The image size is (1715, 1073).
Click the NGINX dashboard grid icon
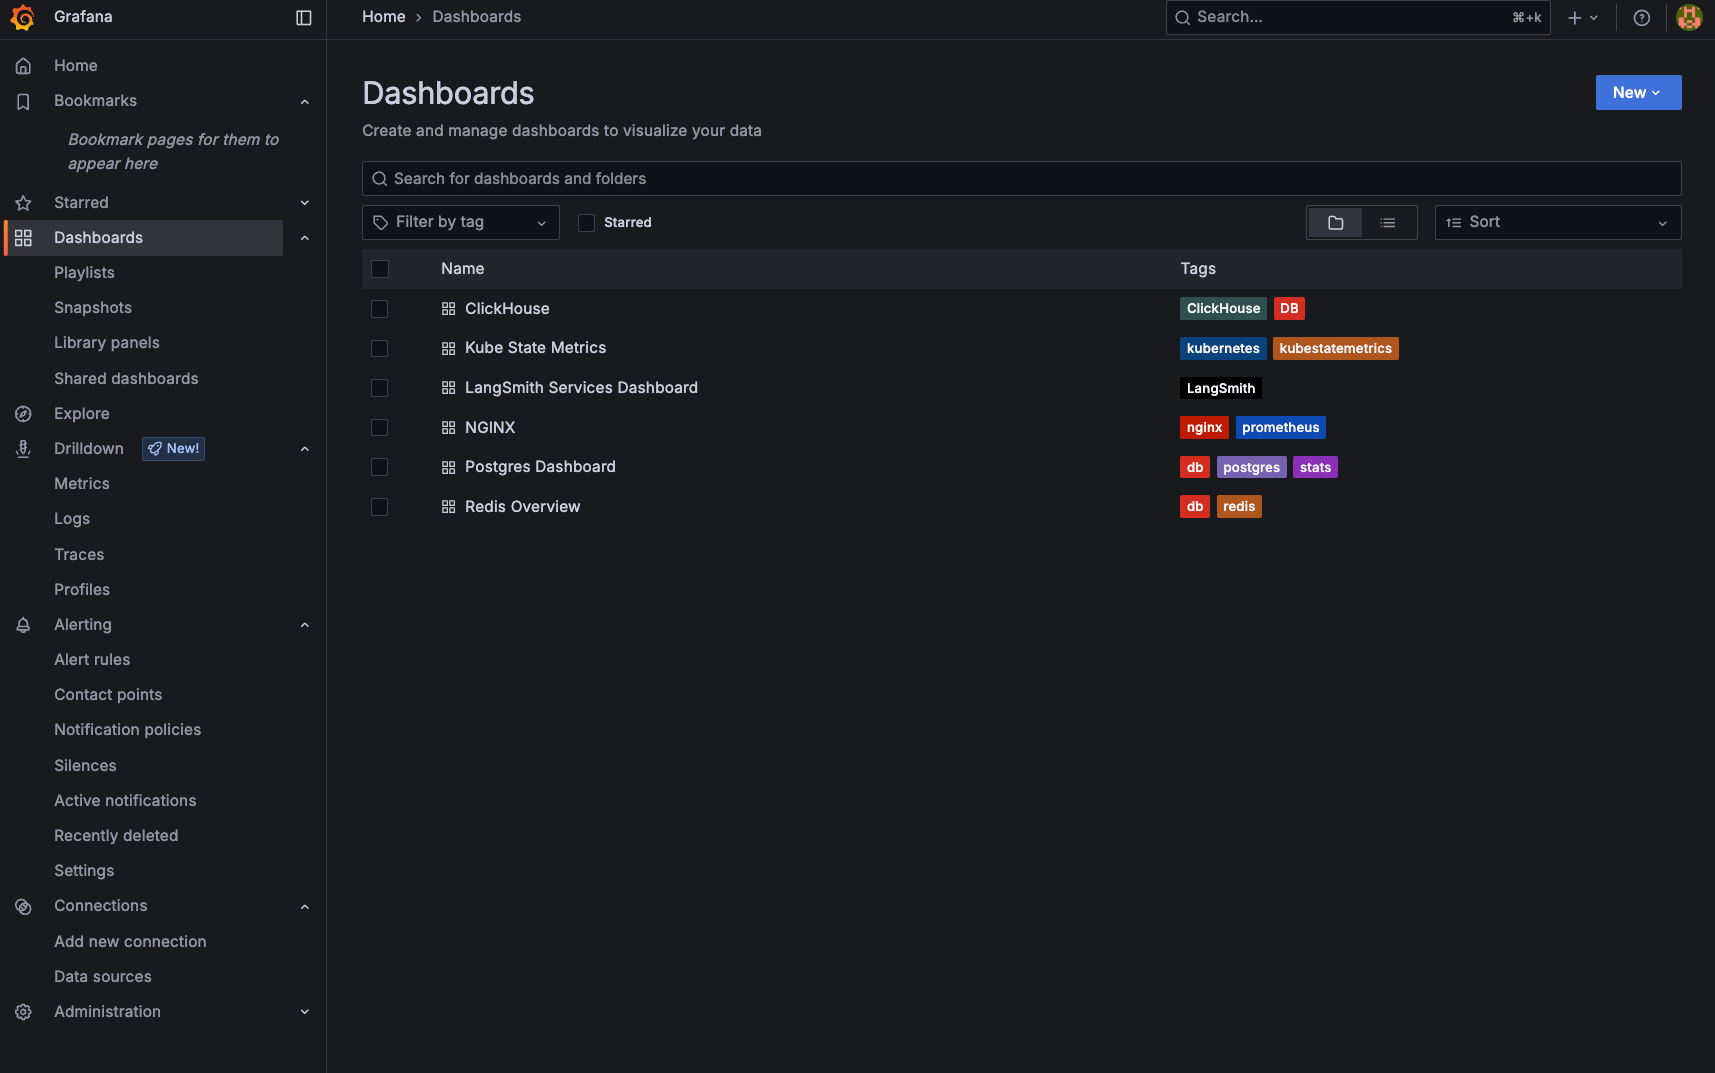click(448, 428)
